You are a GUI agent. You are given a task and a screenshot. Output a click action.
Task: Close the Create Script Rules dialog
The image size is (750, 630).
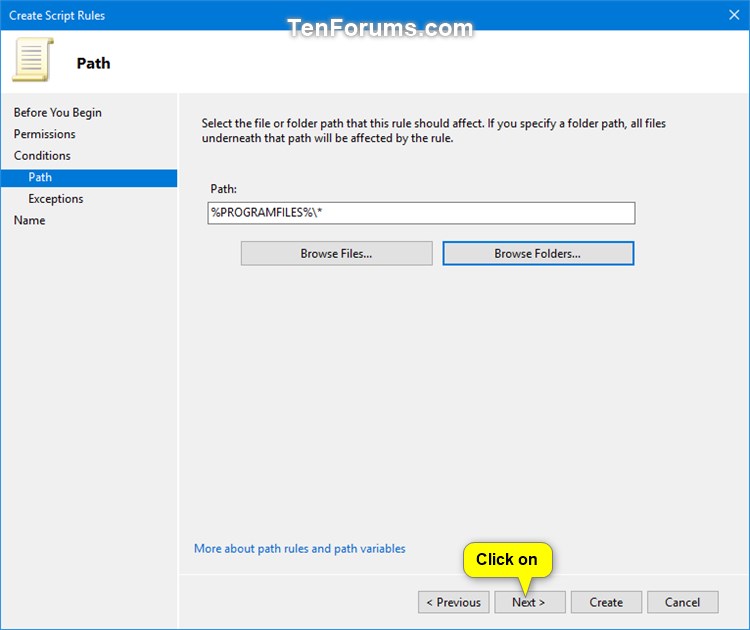point(734,15)
